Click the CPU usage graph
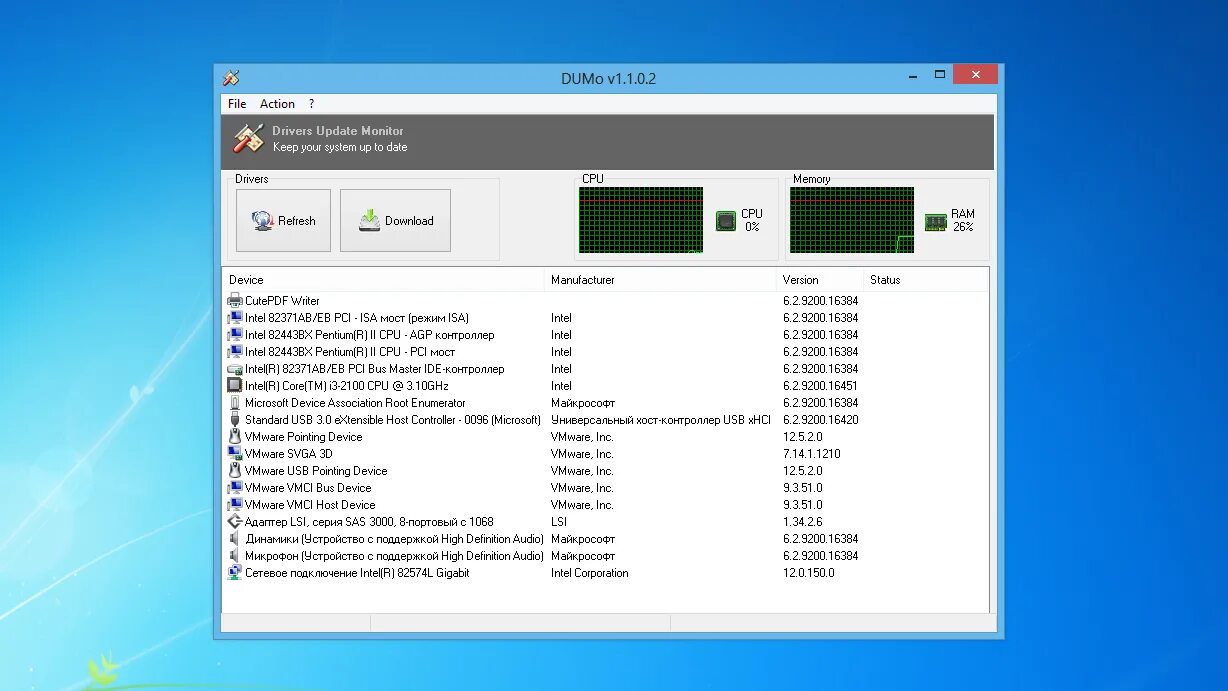 click(640, 220)
